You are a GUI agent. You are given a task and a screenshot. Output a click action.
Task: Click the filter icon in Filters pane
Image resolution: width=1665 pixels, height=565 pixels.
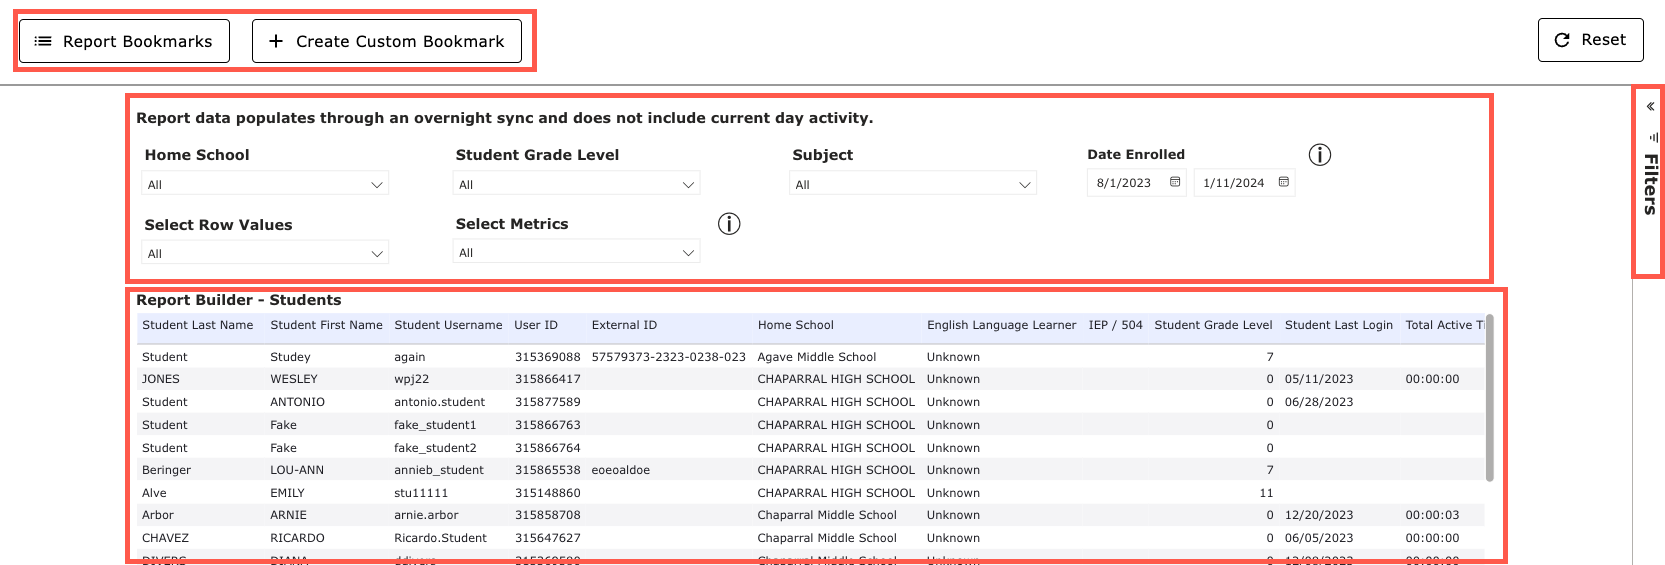[1653, 137]
